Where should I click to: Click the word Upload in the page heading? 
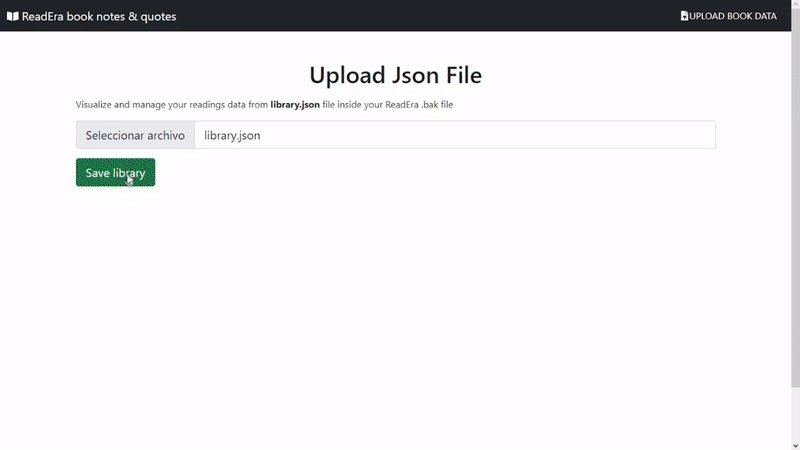pos(344,75)
